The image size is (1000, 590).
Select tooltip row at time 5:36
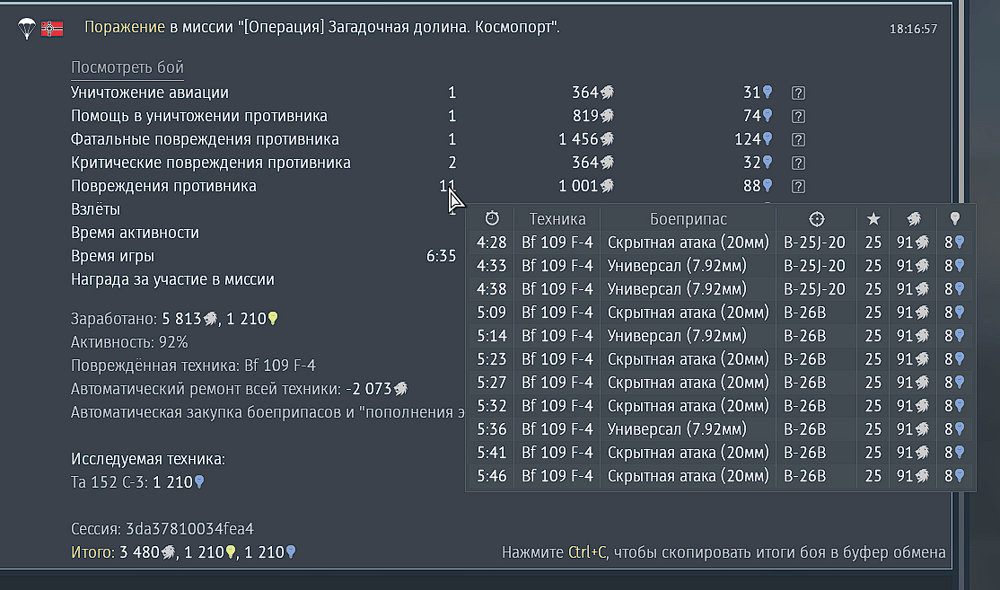point(720,429)
